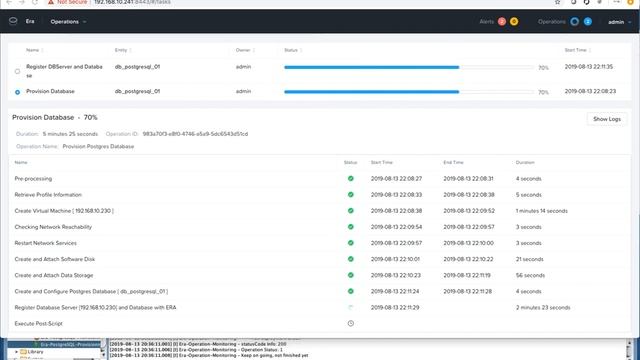The image size is (640, 360).
Task: Click the Provision Database progress bar
Action: (x=409, y=92)
